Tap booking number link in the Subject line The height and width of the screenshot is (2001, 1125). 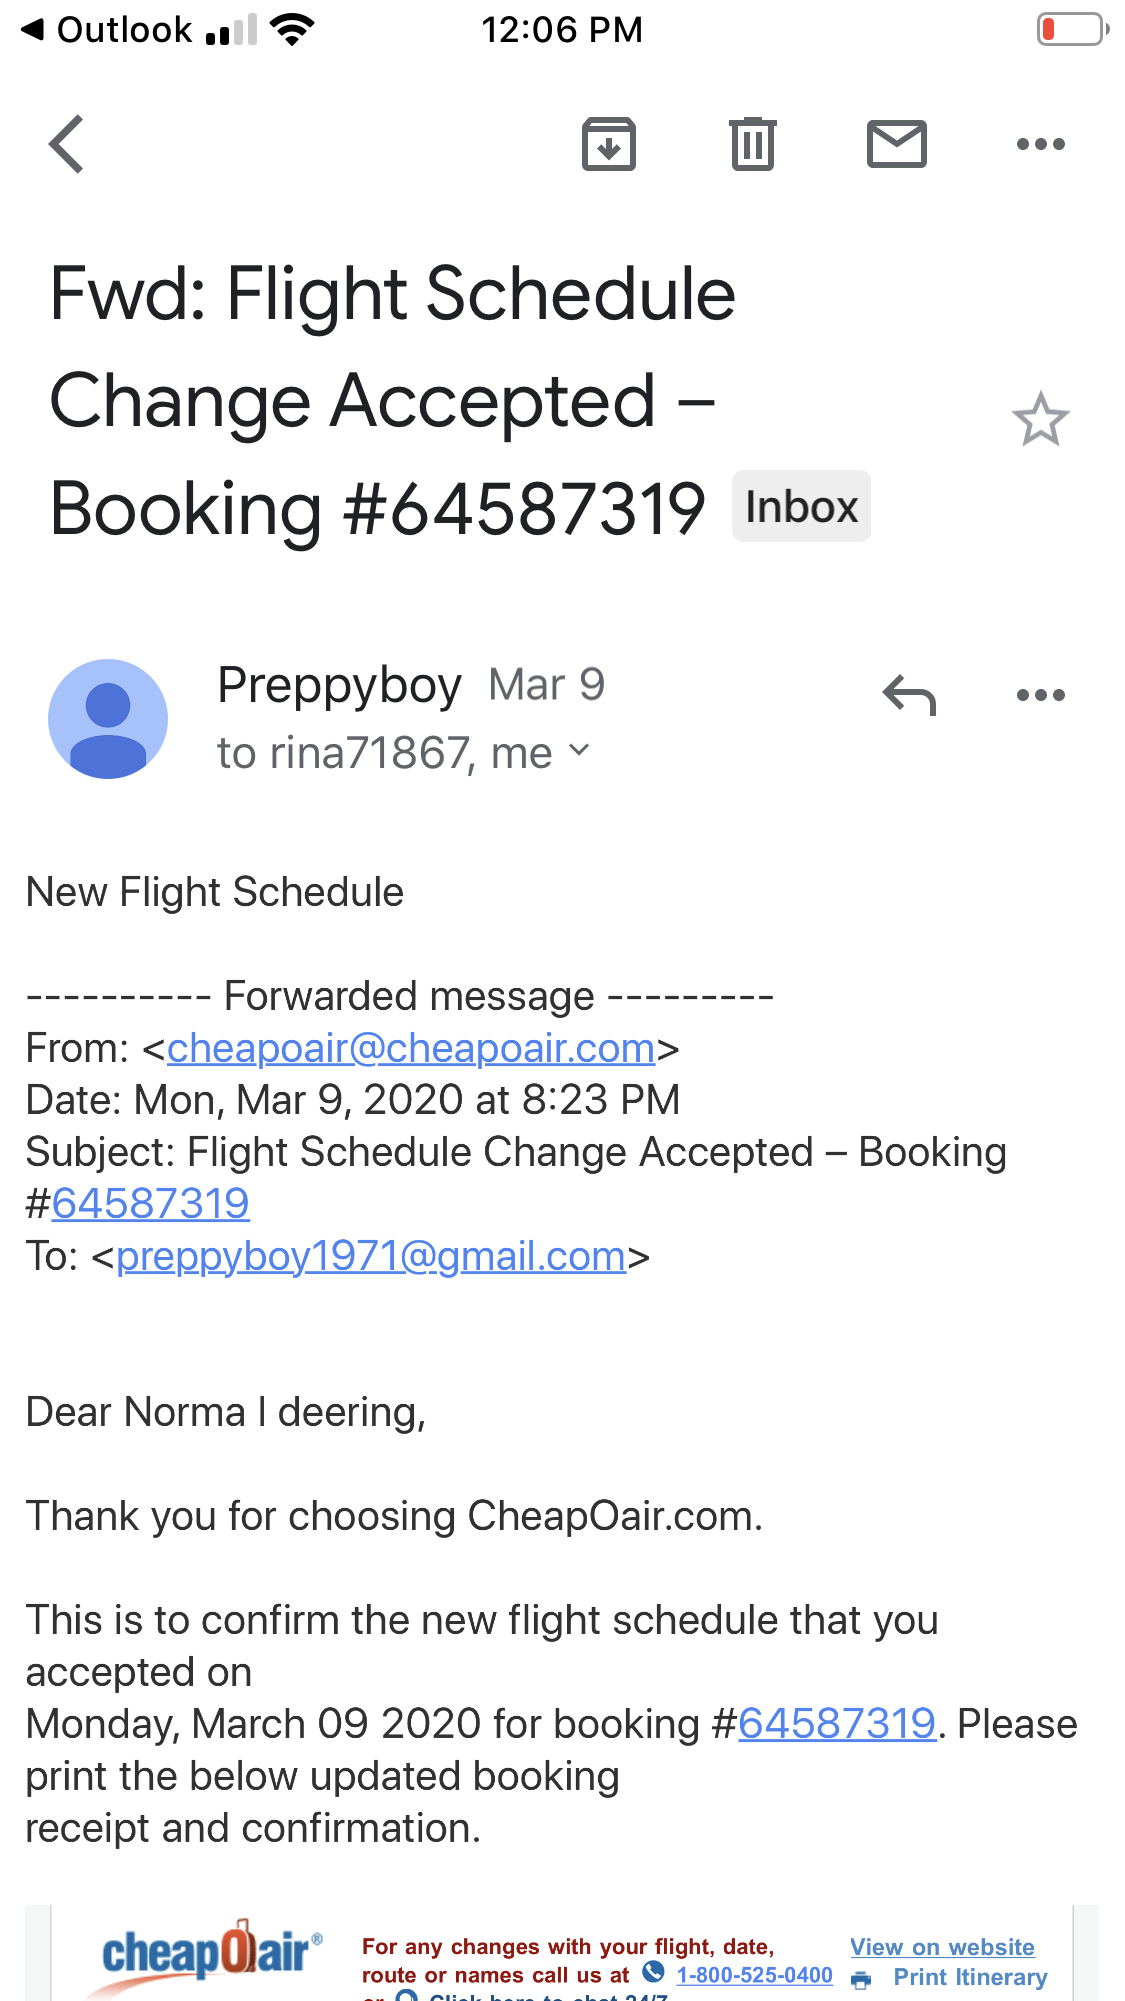click(150, 1204)
